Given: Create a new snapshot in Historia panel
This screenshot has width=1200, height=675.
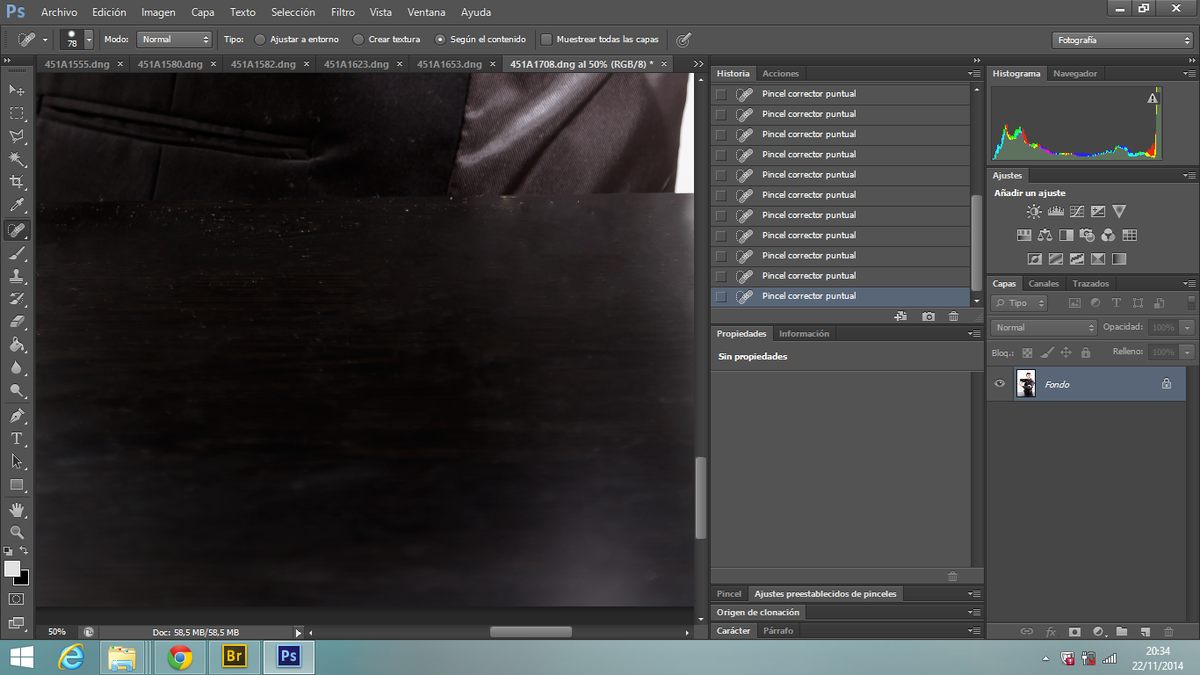Looking at the screenshot, I should [x=928, y=316].
